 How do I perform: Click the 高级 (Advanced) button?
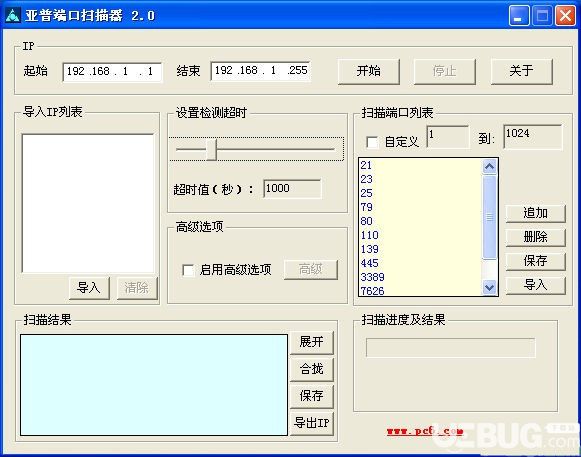point(311,269)
